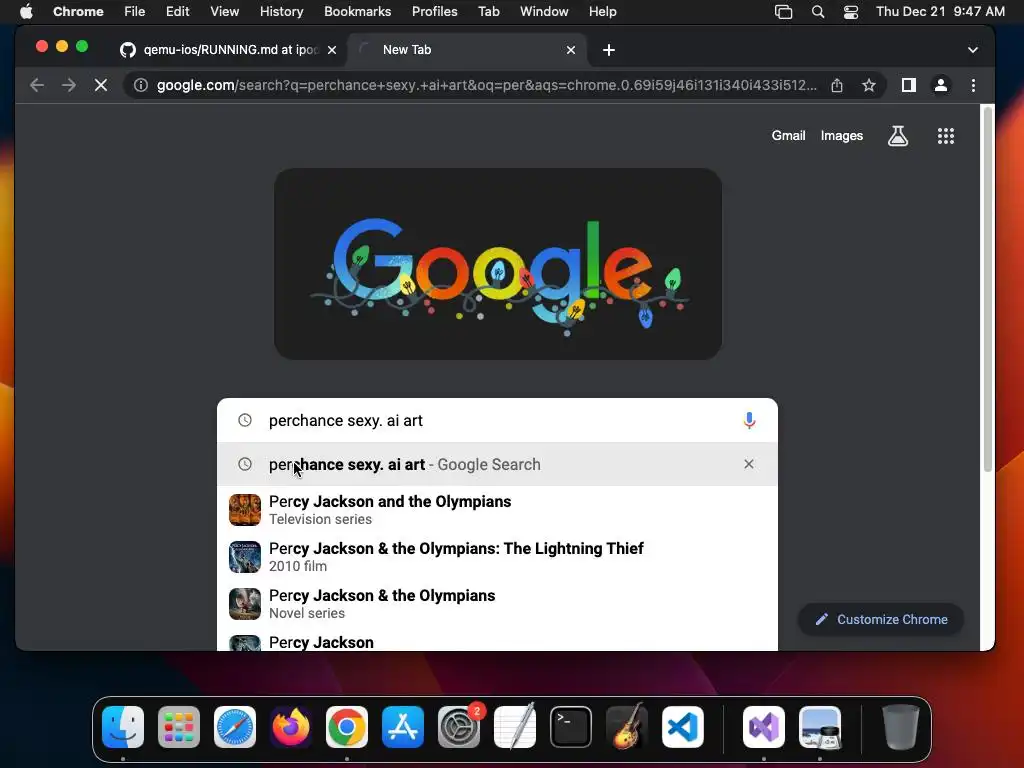This screenshot has height=768, width=1024.
Task: Open Spotlight search in menu bar
Action: tap(818, 12)
